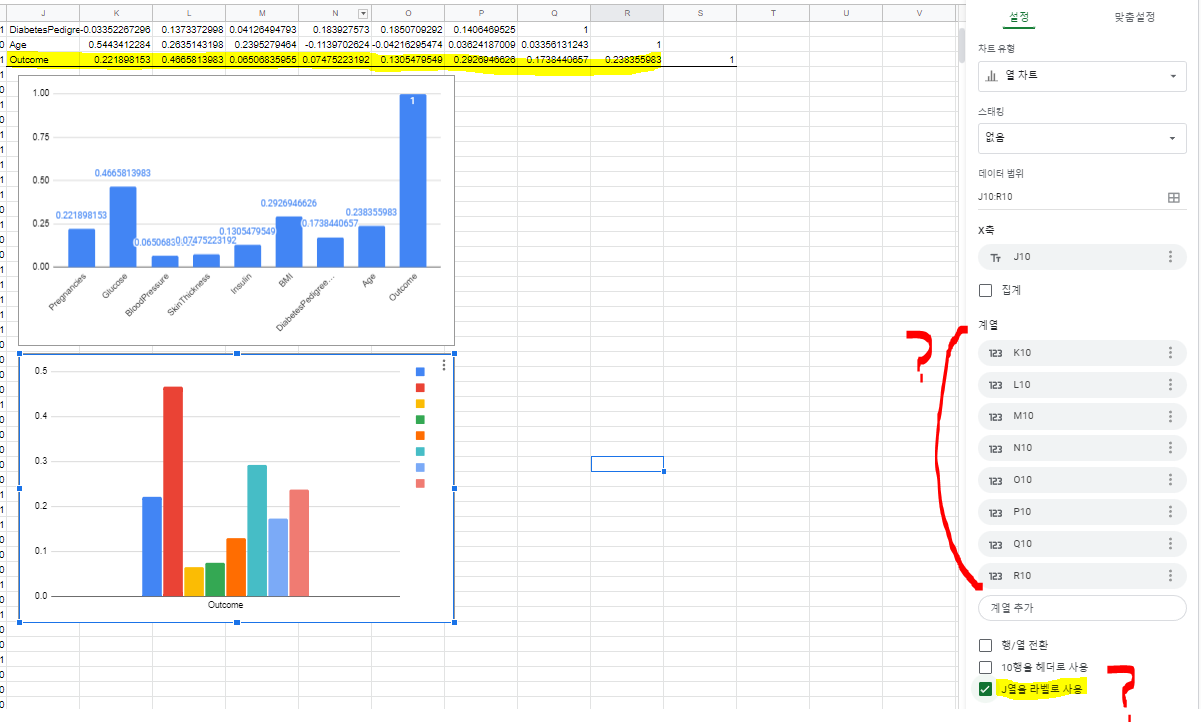The image size is (1201, 722).
Task: Switch to the 맞춤설정 tab
Action: 1134,18
